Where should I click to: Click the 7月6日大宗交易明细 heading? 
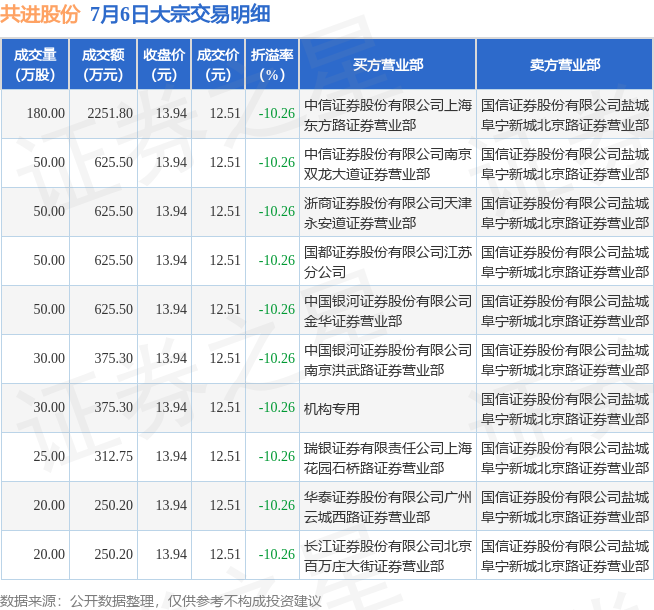[x=180, y=14]
